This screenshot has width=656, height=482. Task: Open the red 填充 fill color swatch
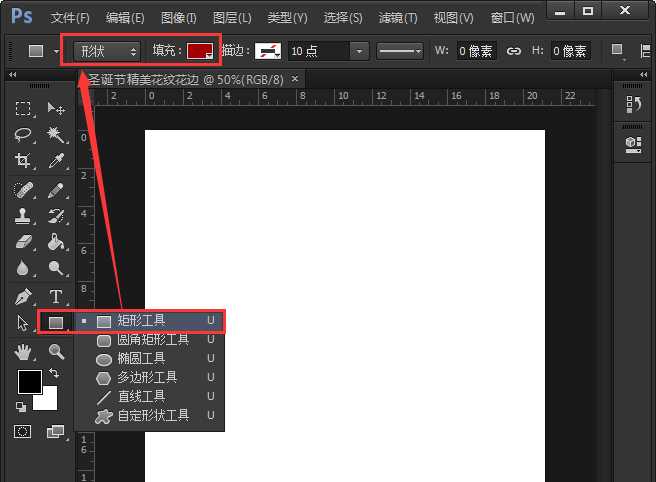tap(200, 51)
